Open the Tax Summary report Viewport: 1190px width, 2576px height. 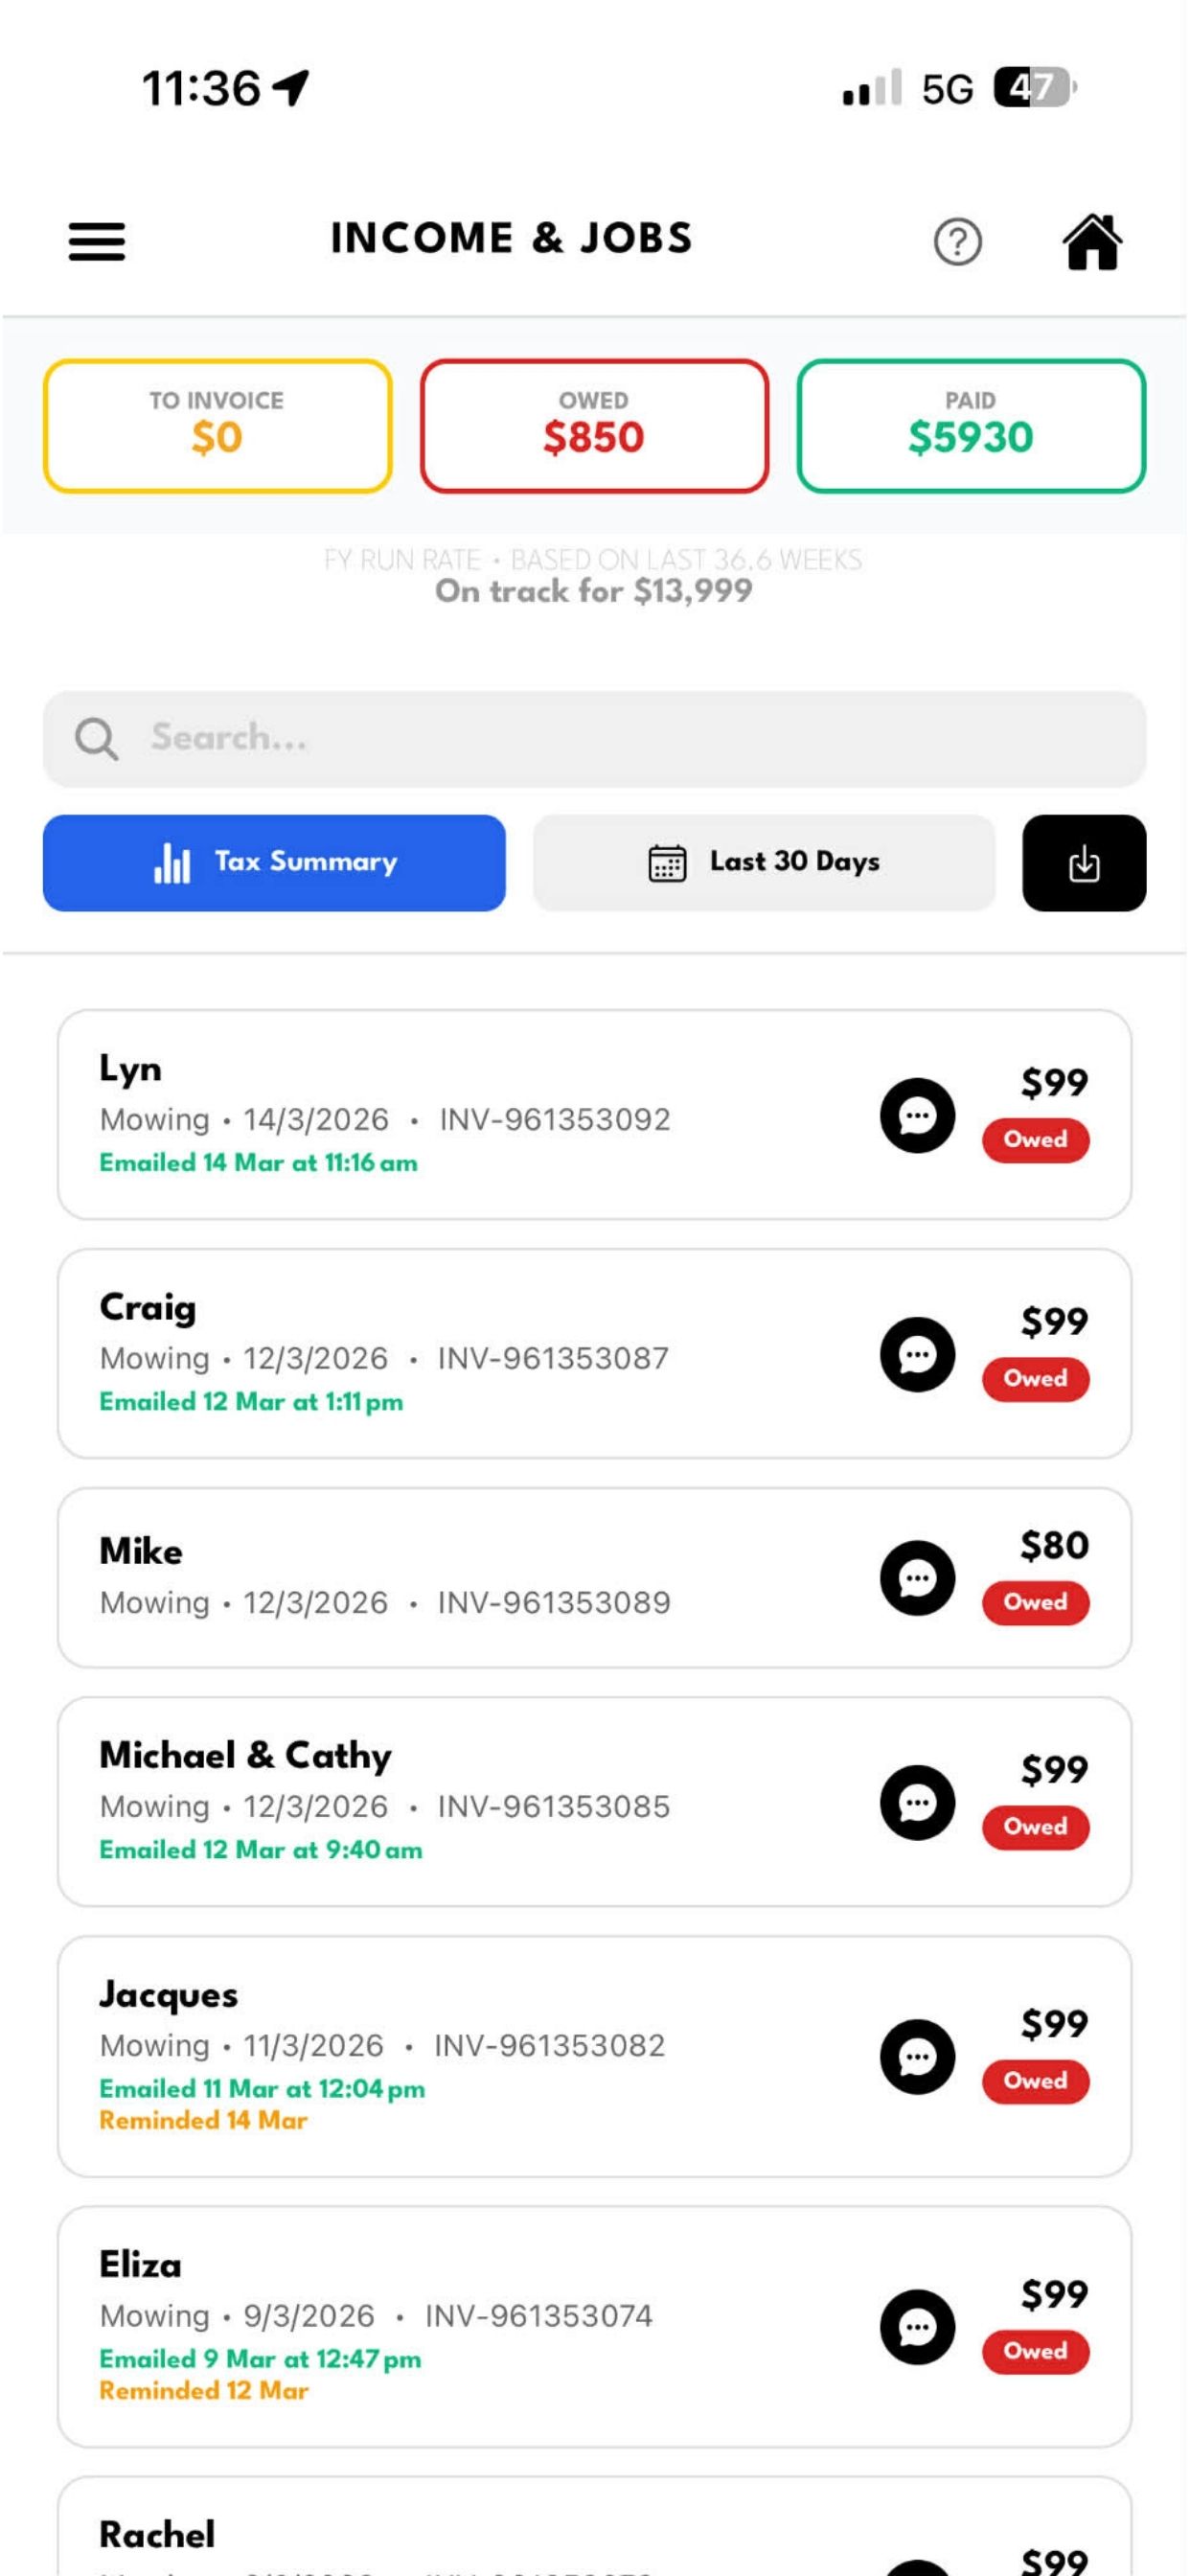coord(274,863)
